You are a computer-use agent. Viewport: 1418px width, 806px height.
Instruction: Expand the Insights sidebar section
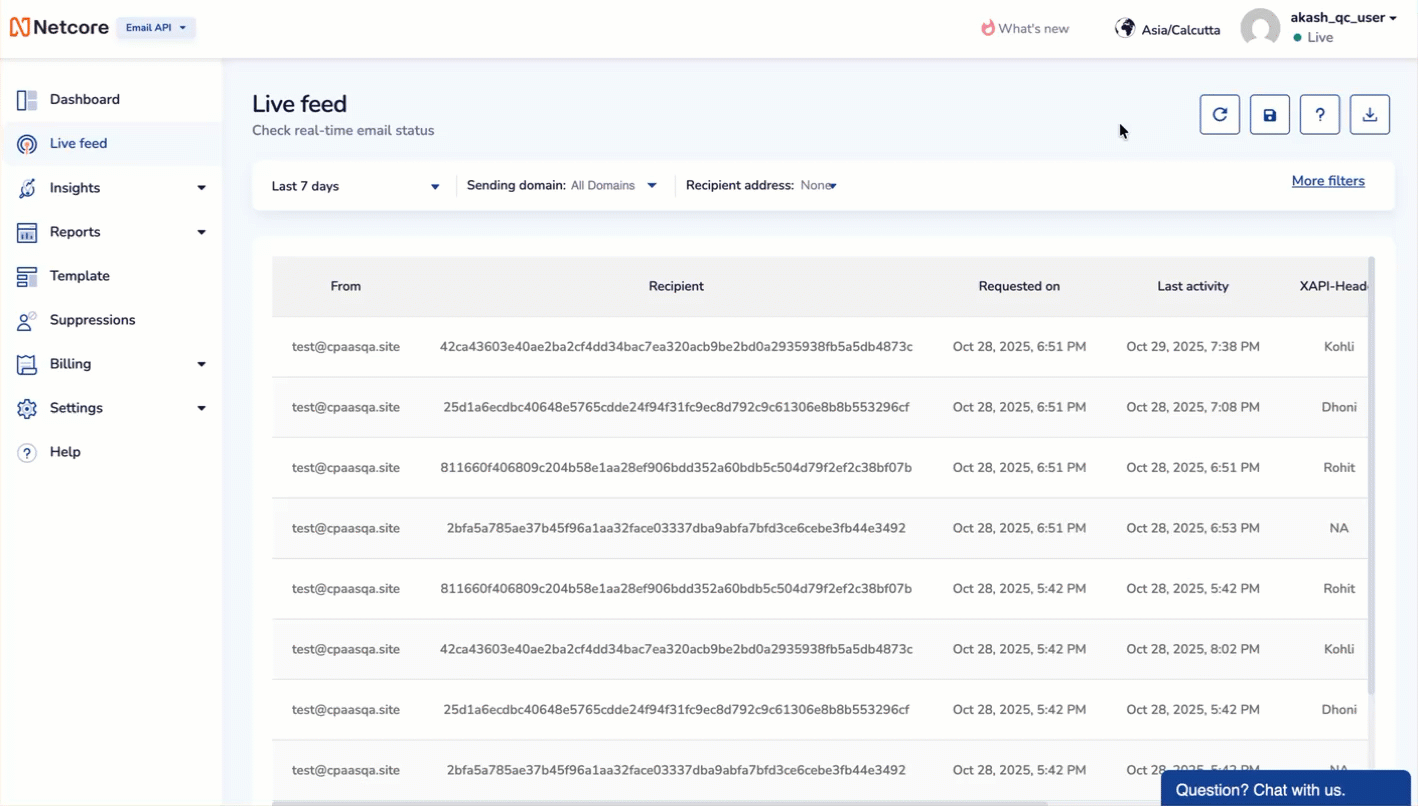coord(200,187)
